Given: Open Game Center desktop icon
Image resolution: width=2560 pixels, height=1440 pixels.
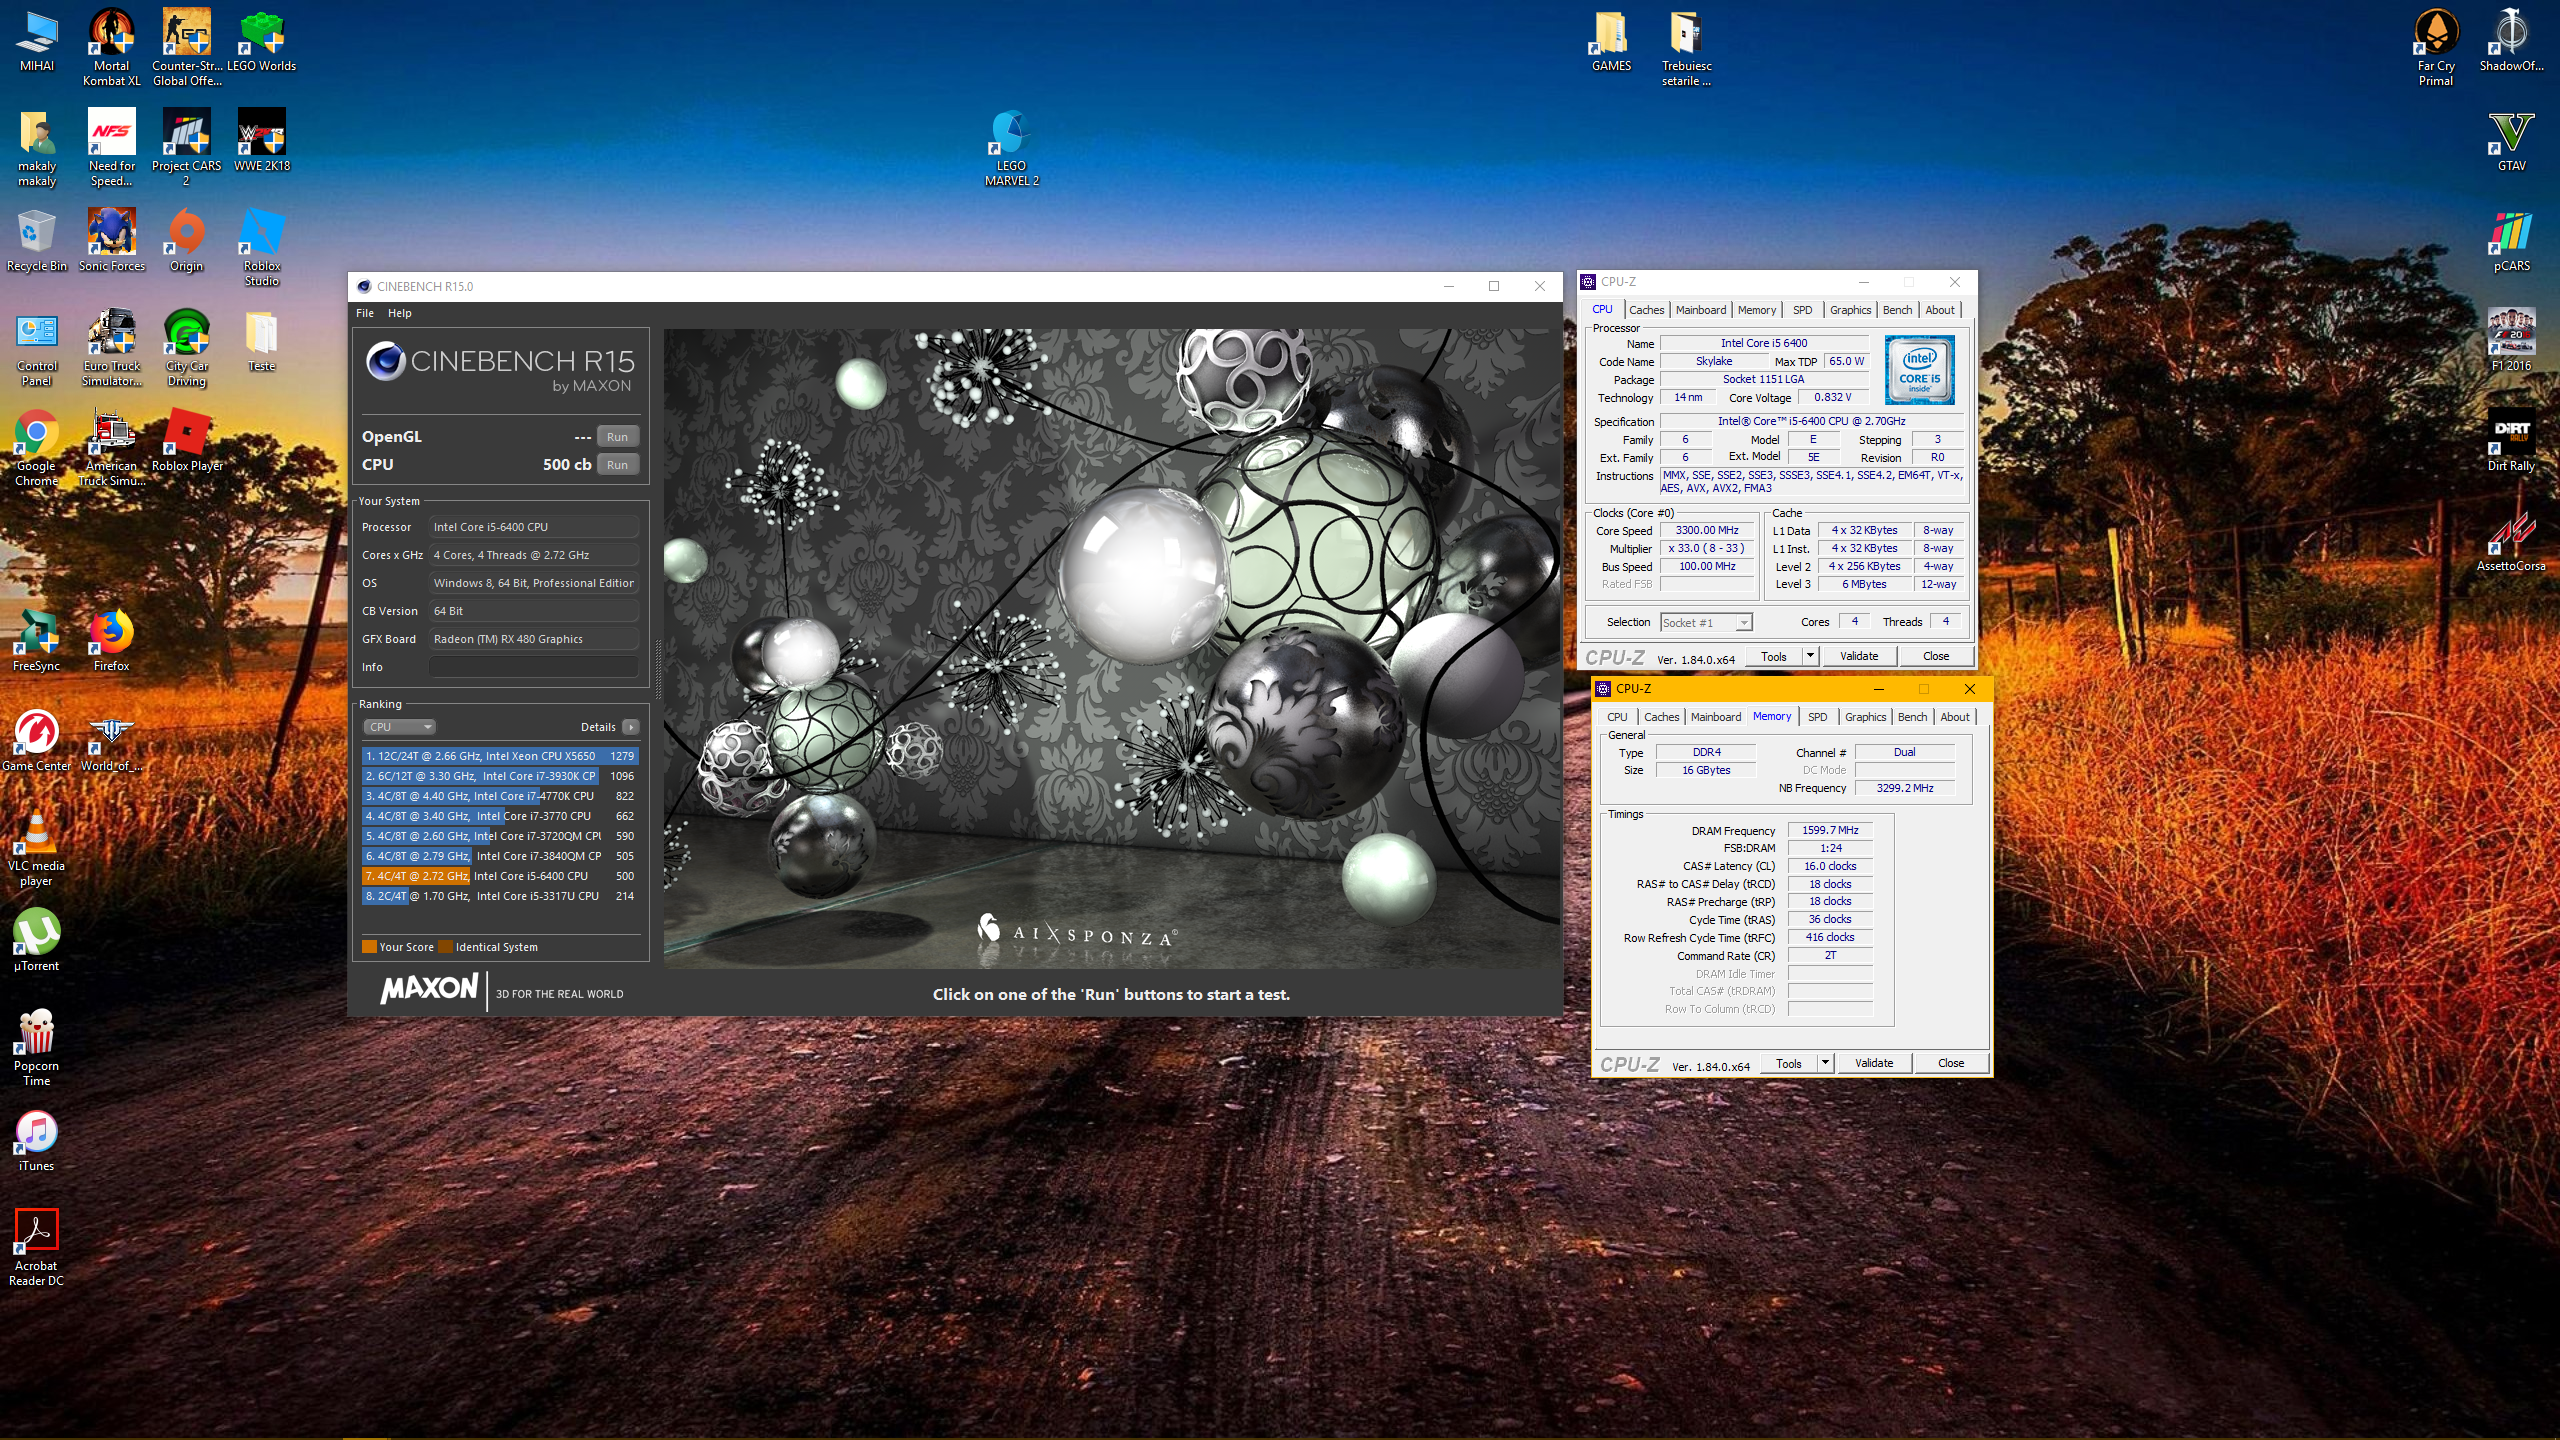Looking at the screenshot, I should [x=36, y=740].
